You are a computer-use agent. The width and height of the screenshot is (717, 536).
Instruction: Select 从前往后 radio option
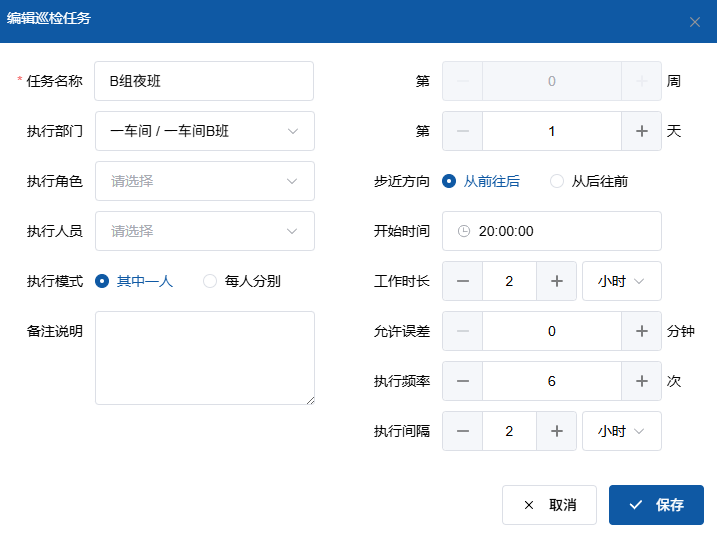[x=450, y=181]
